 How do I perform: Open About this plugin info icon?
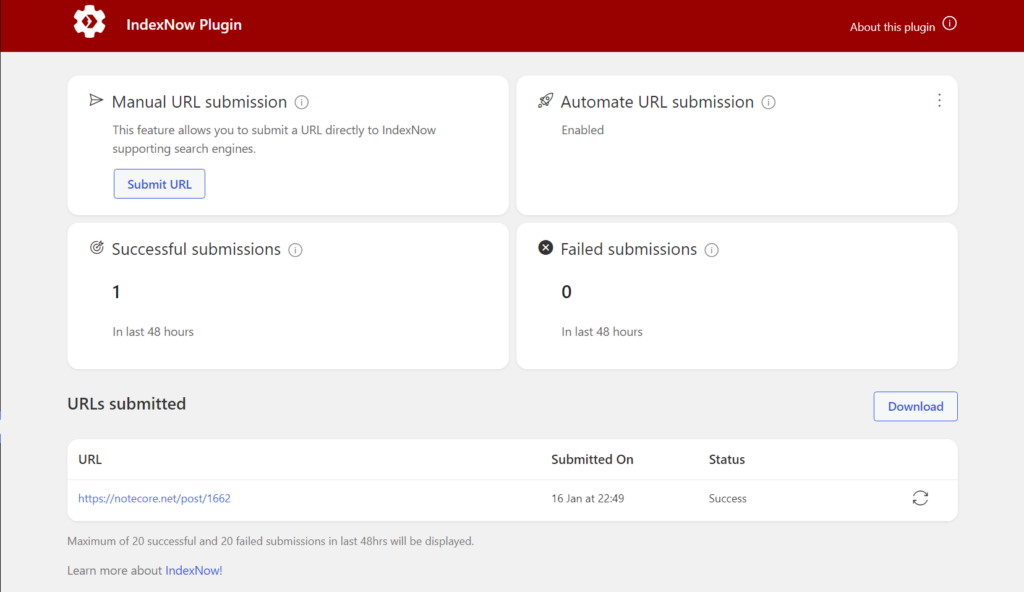click(x=950, y=24)
